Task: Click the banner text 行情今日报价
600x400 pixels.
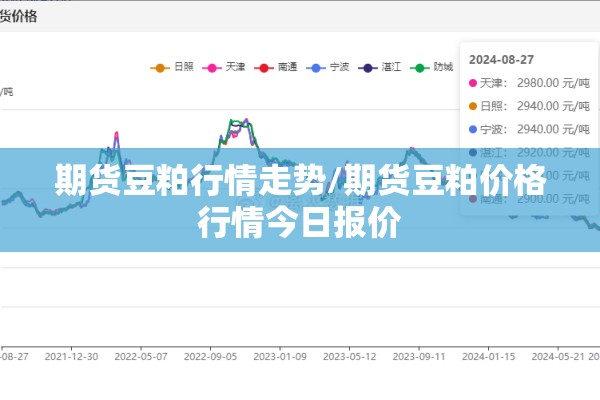Action: click(x=300, y=223)
